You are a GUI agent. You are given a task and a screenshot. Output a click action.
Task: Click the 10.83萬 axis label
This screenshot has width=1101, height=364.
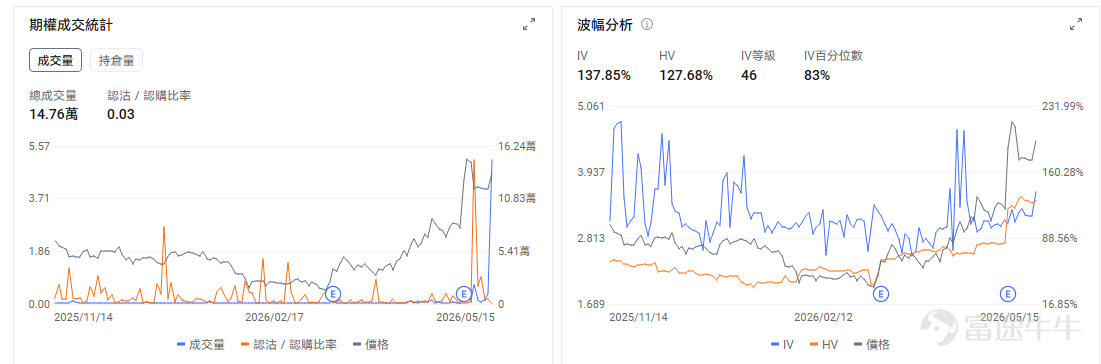[x=516, y=198]
